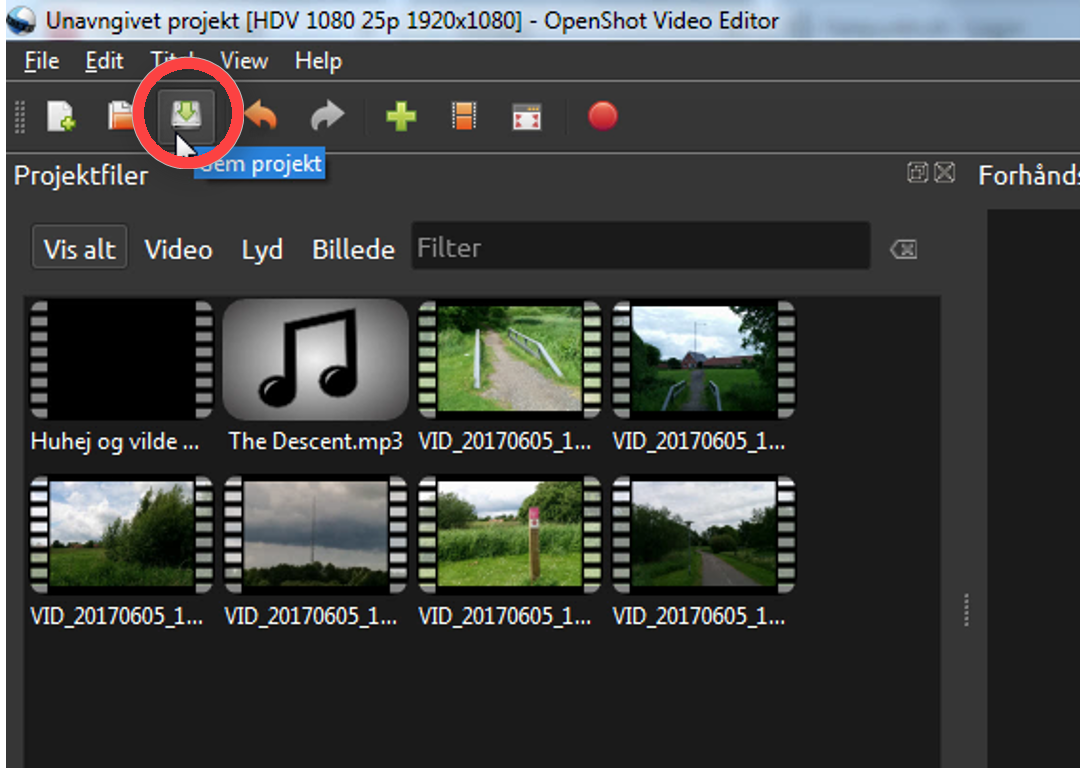This screenshot has height=768, width=1080.
Task: Export video with the red circle button
Action: point(603,116)
